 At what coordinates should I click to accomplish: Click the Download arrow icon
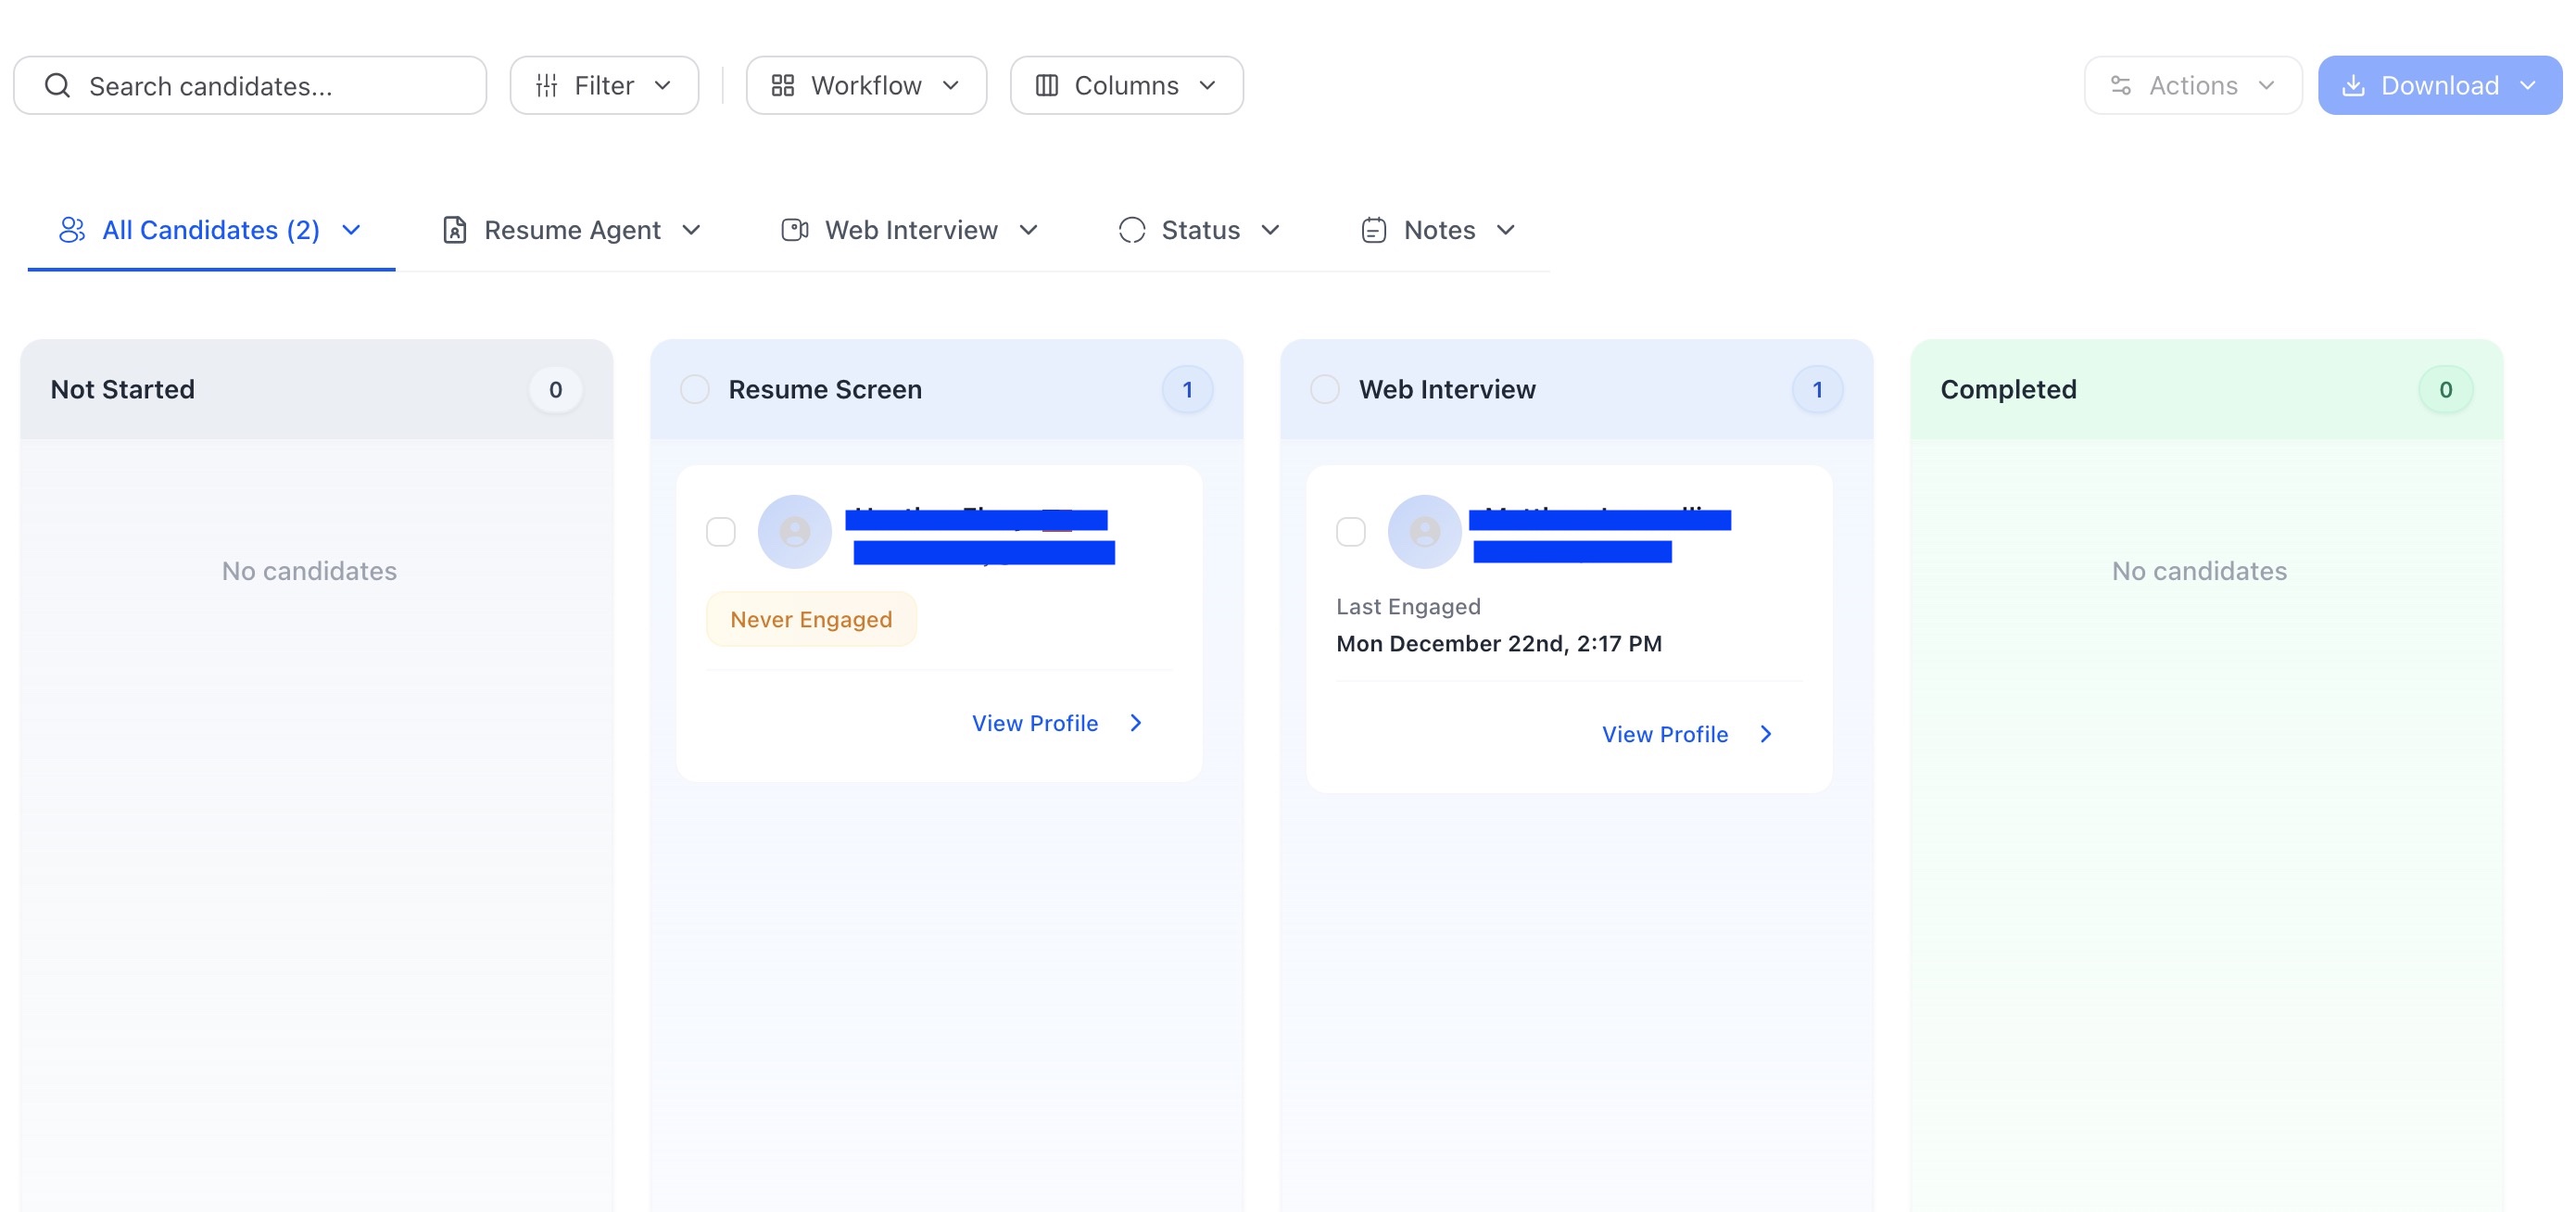[2353, 86]
